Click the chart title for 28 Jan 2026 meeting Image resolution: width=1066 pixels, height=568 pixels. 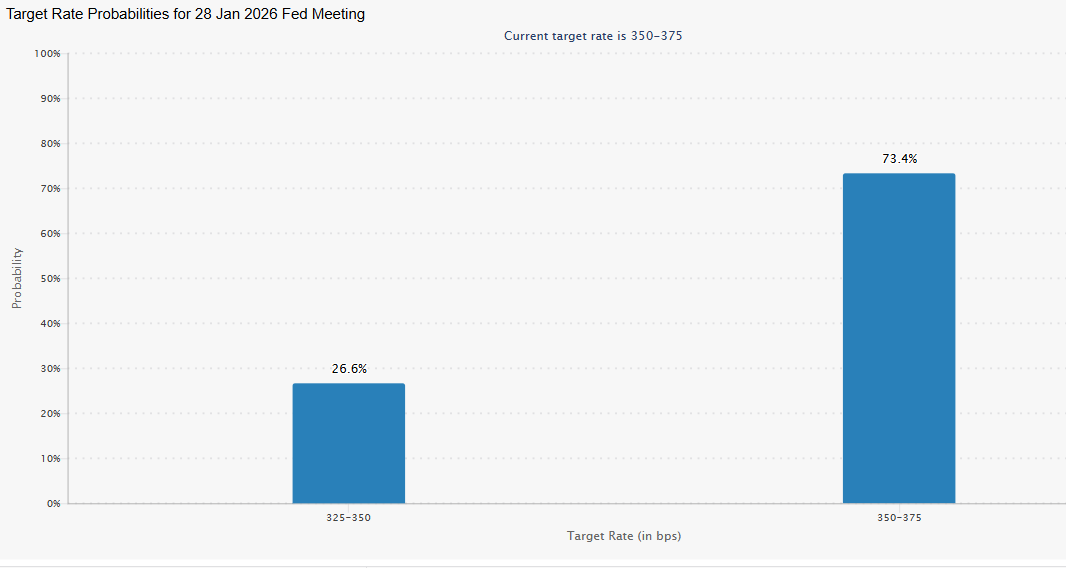[x=186, y=14]
